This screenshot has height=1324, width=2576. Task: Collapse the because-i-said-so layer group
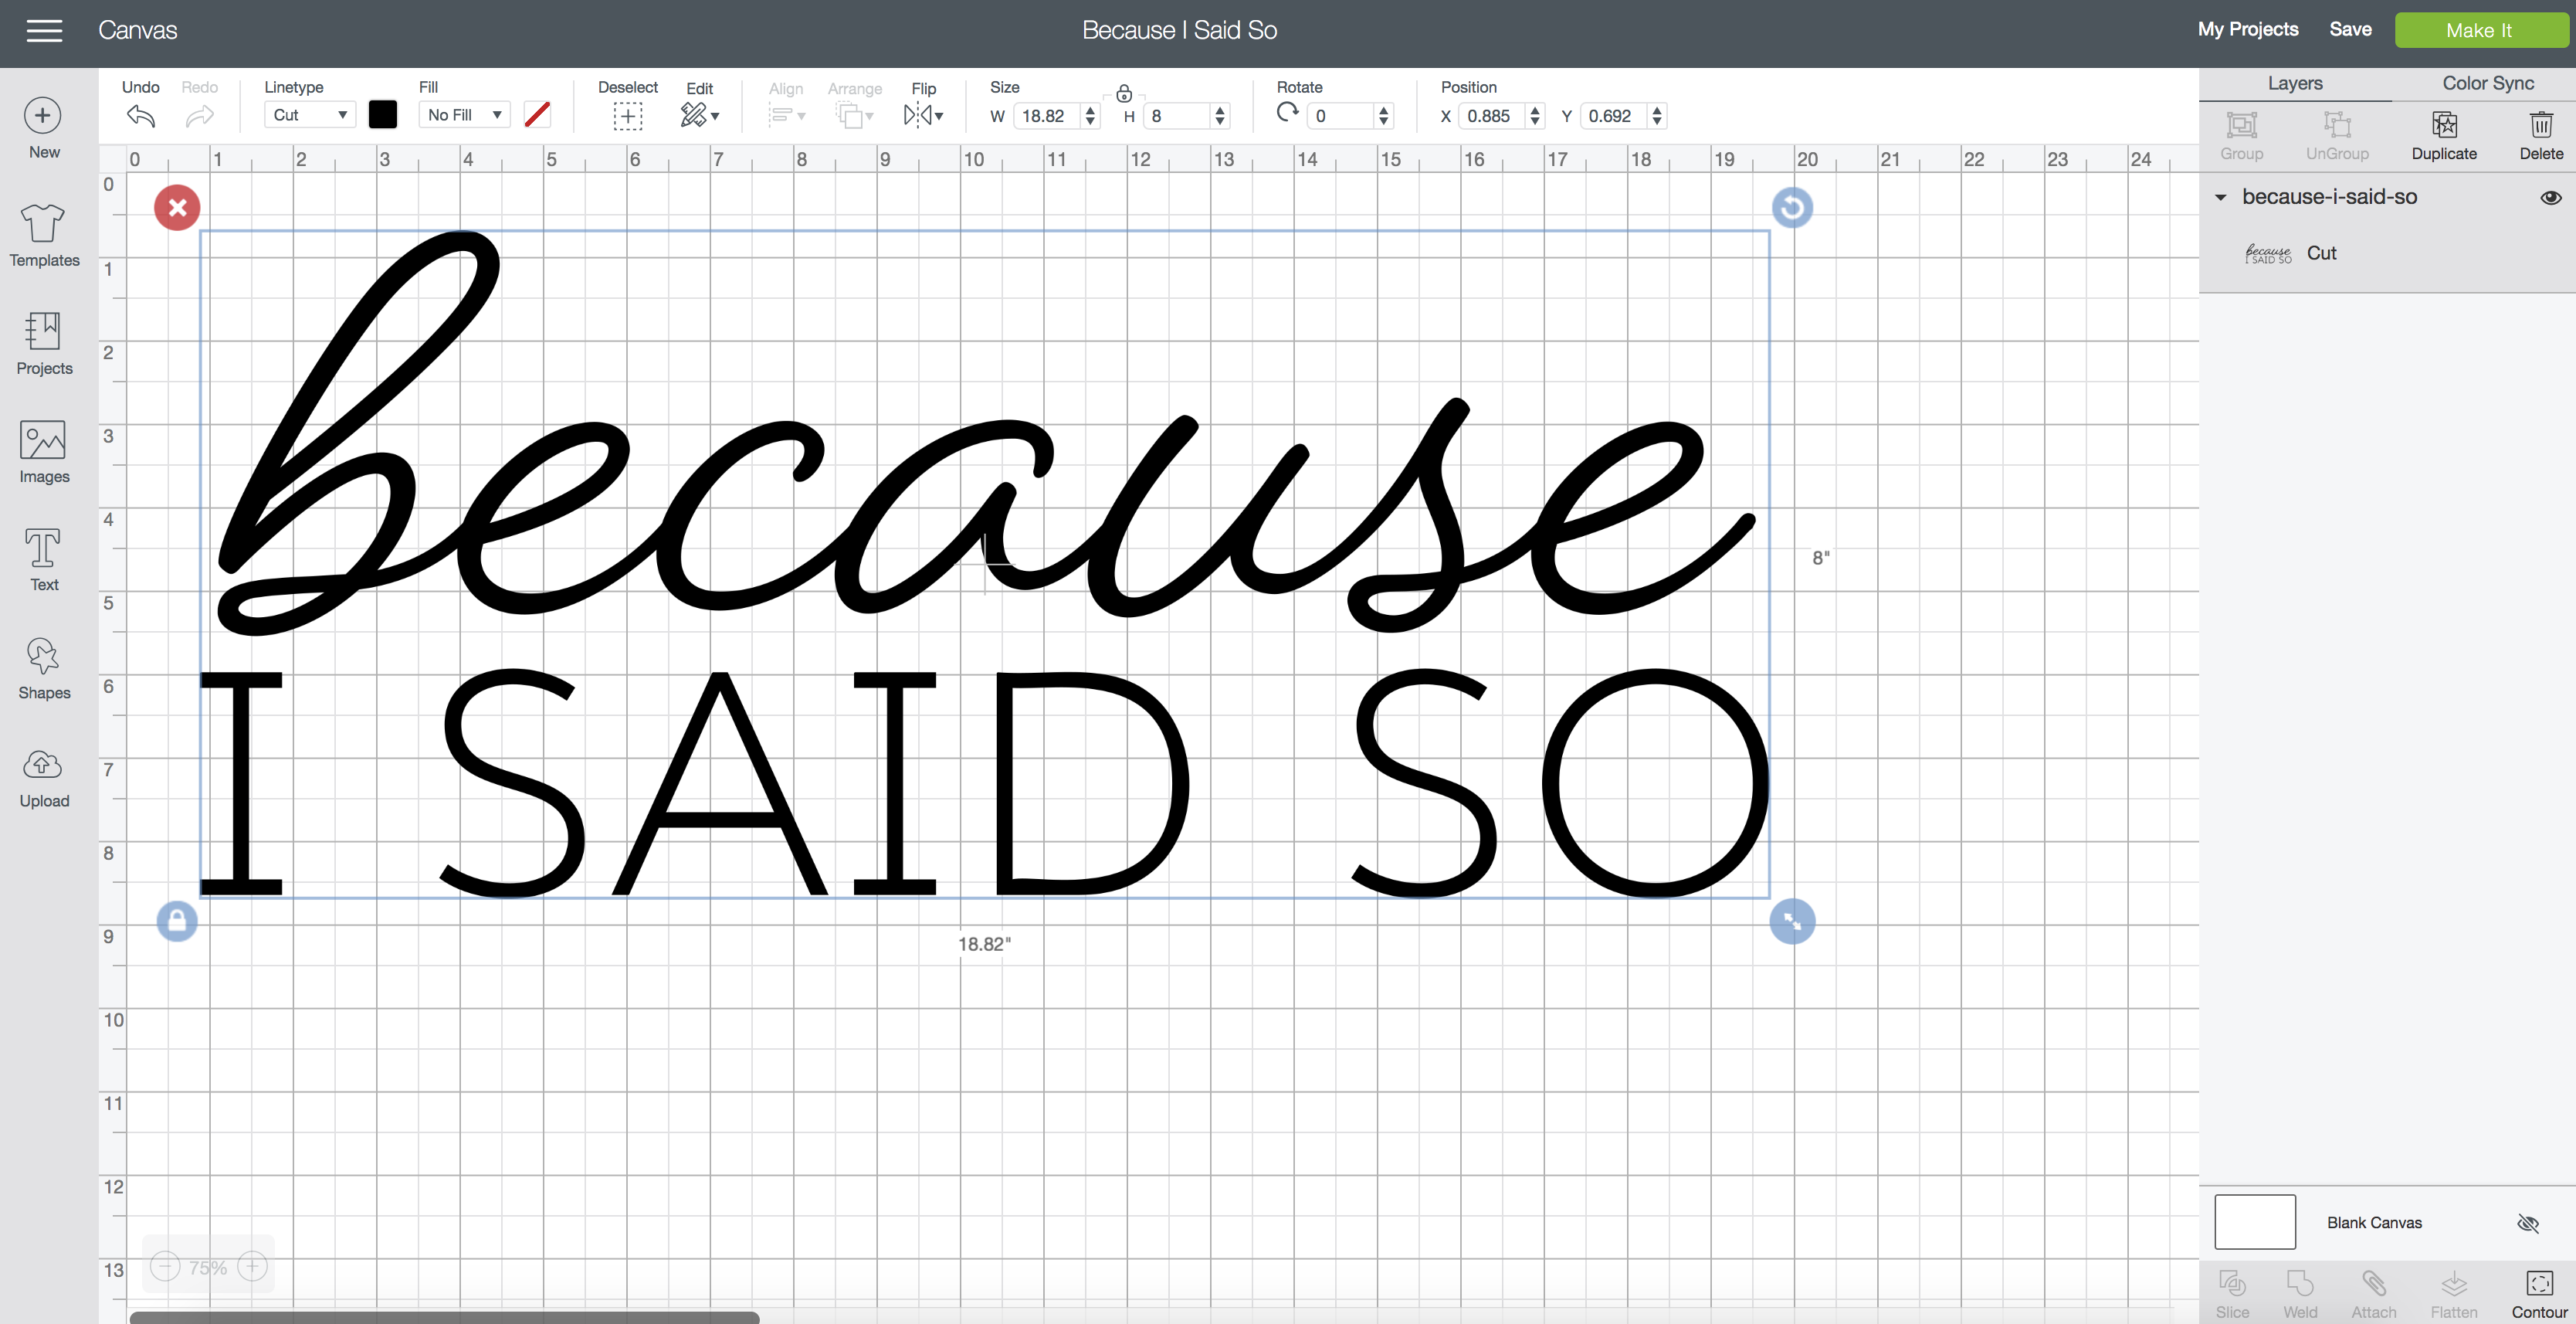pyautogui.click(x=2221, y=197)
